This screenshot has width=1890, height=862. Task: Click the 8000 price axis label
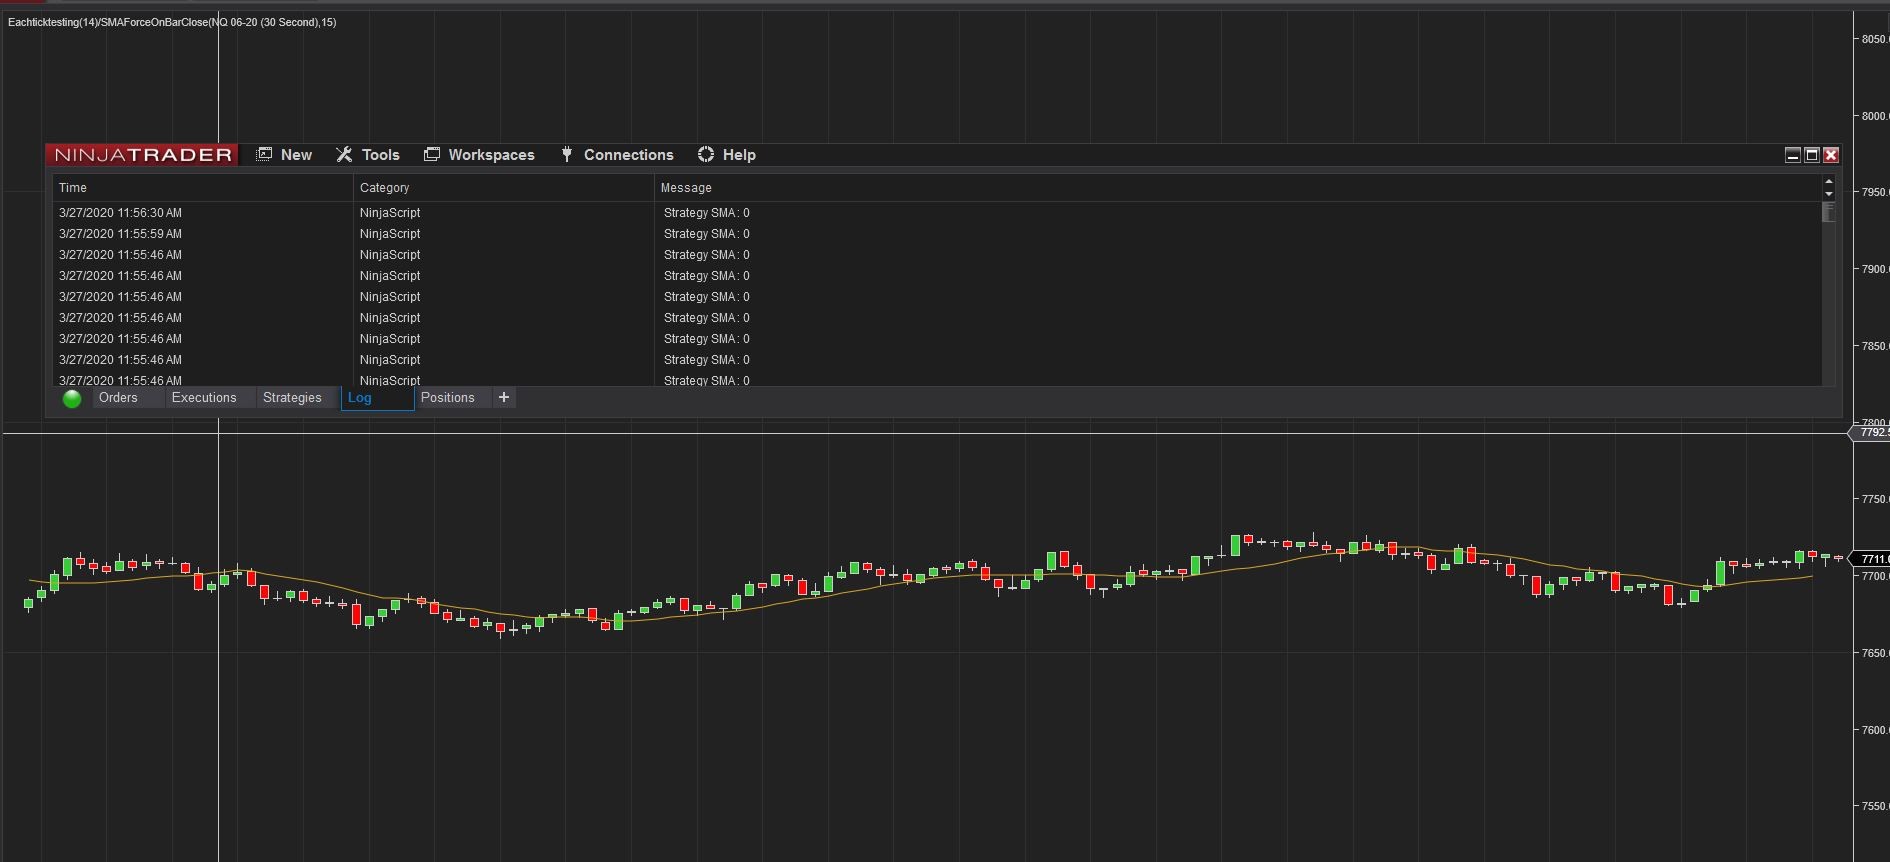point(1875,116)
